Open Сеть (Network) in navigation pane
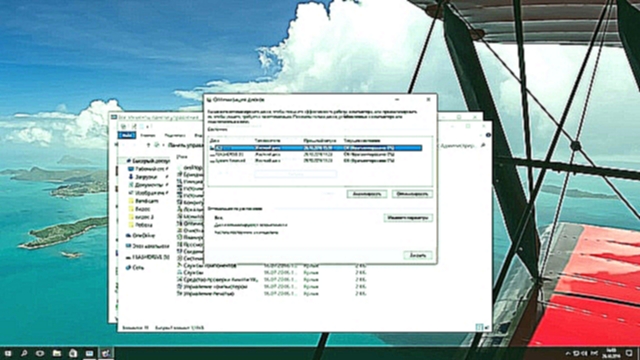Viewport: 640px width, 360px height. point(135,268)
